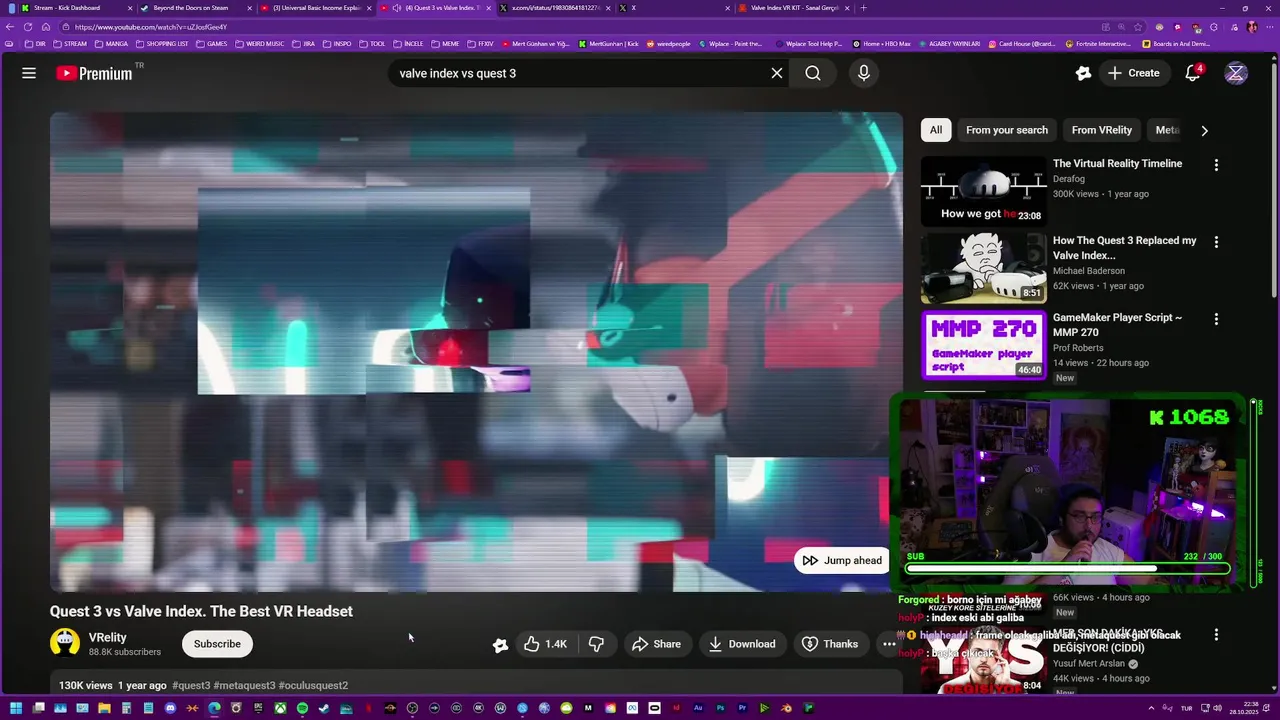The width and height of the screenshot is (1280, 720).
Task: Select the partially hidden Meta chip
Action: coord(1167,130)
